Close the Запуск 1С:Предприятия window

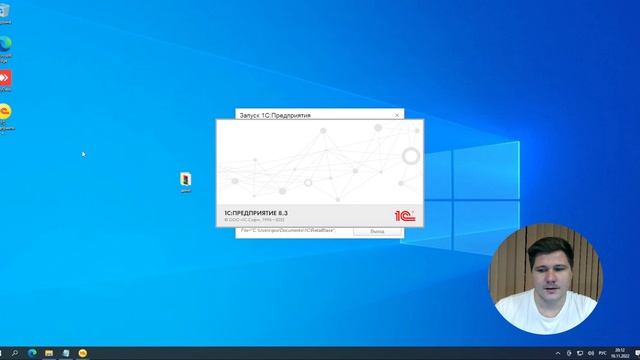point(397,115)
